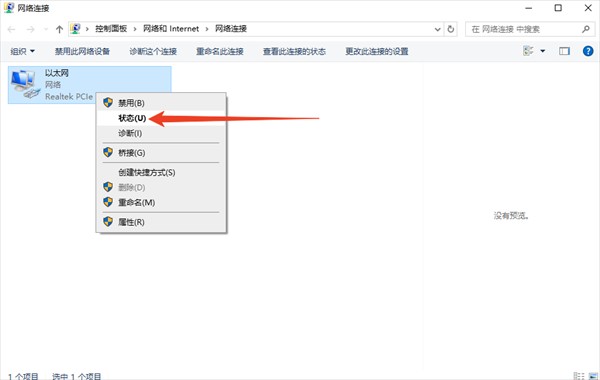Click 诊断这个连接 toolbar button

153,51
